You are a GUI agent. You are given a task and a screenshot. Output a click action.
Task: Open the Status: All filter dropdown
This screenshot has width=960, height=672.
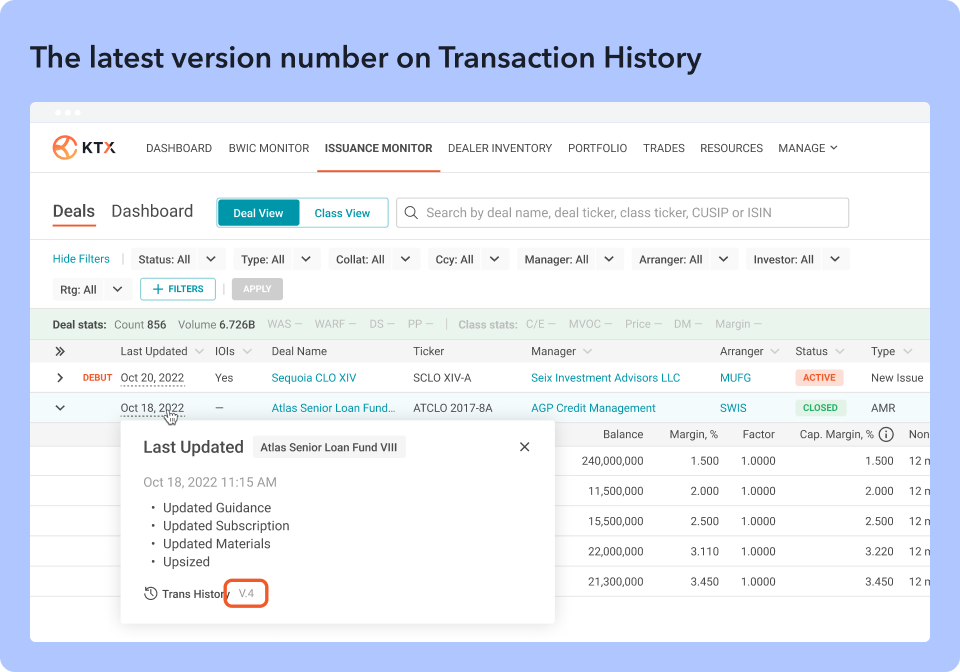point(177,260)
